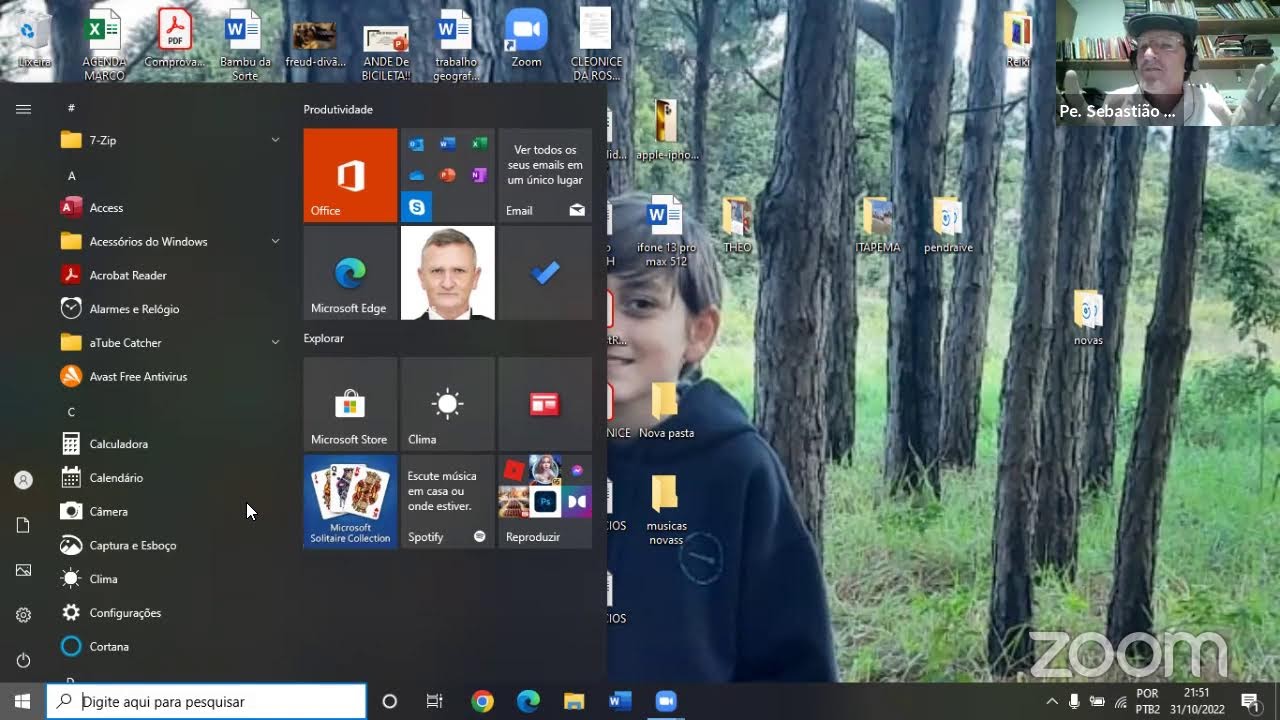The width and height of the screenshot is (1280, 720).
Task: Select the Zoom desktop shortcut
Action: pos(526,40)
